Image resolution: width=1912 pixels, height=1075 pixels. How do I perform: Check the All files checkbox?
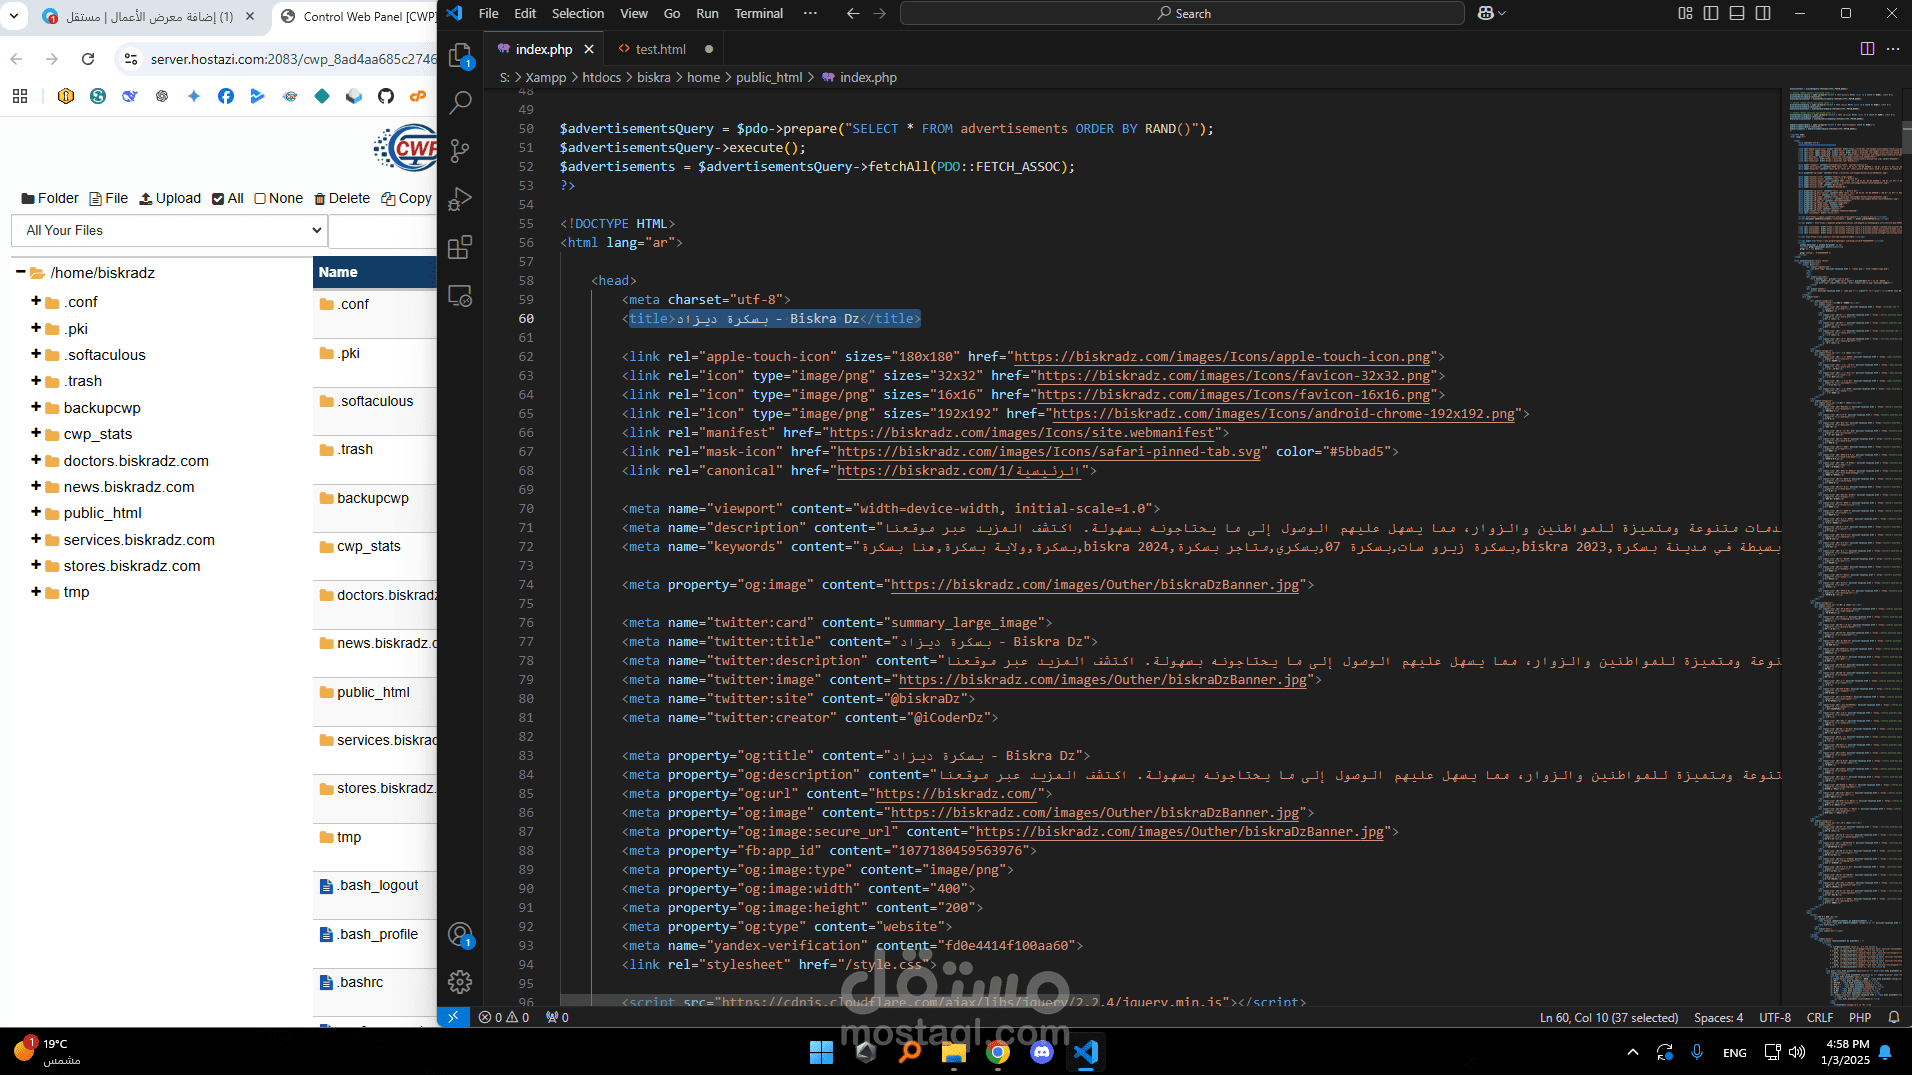[218, 199]
